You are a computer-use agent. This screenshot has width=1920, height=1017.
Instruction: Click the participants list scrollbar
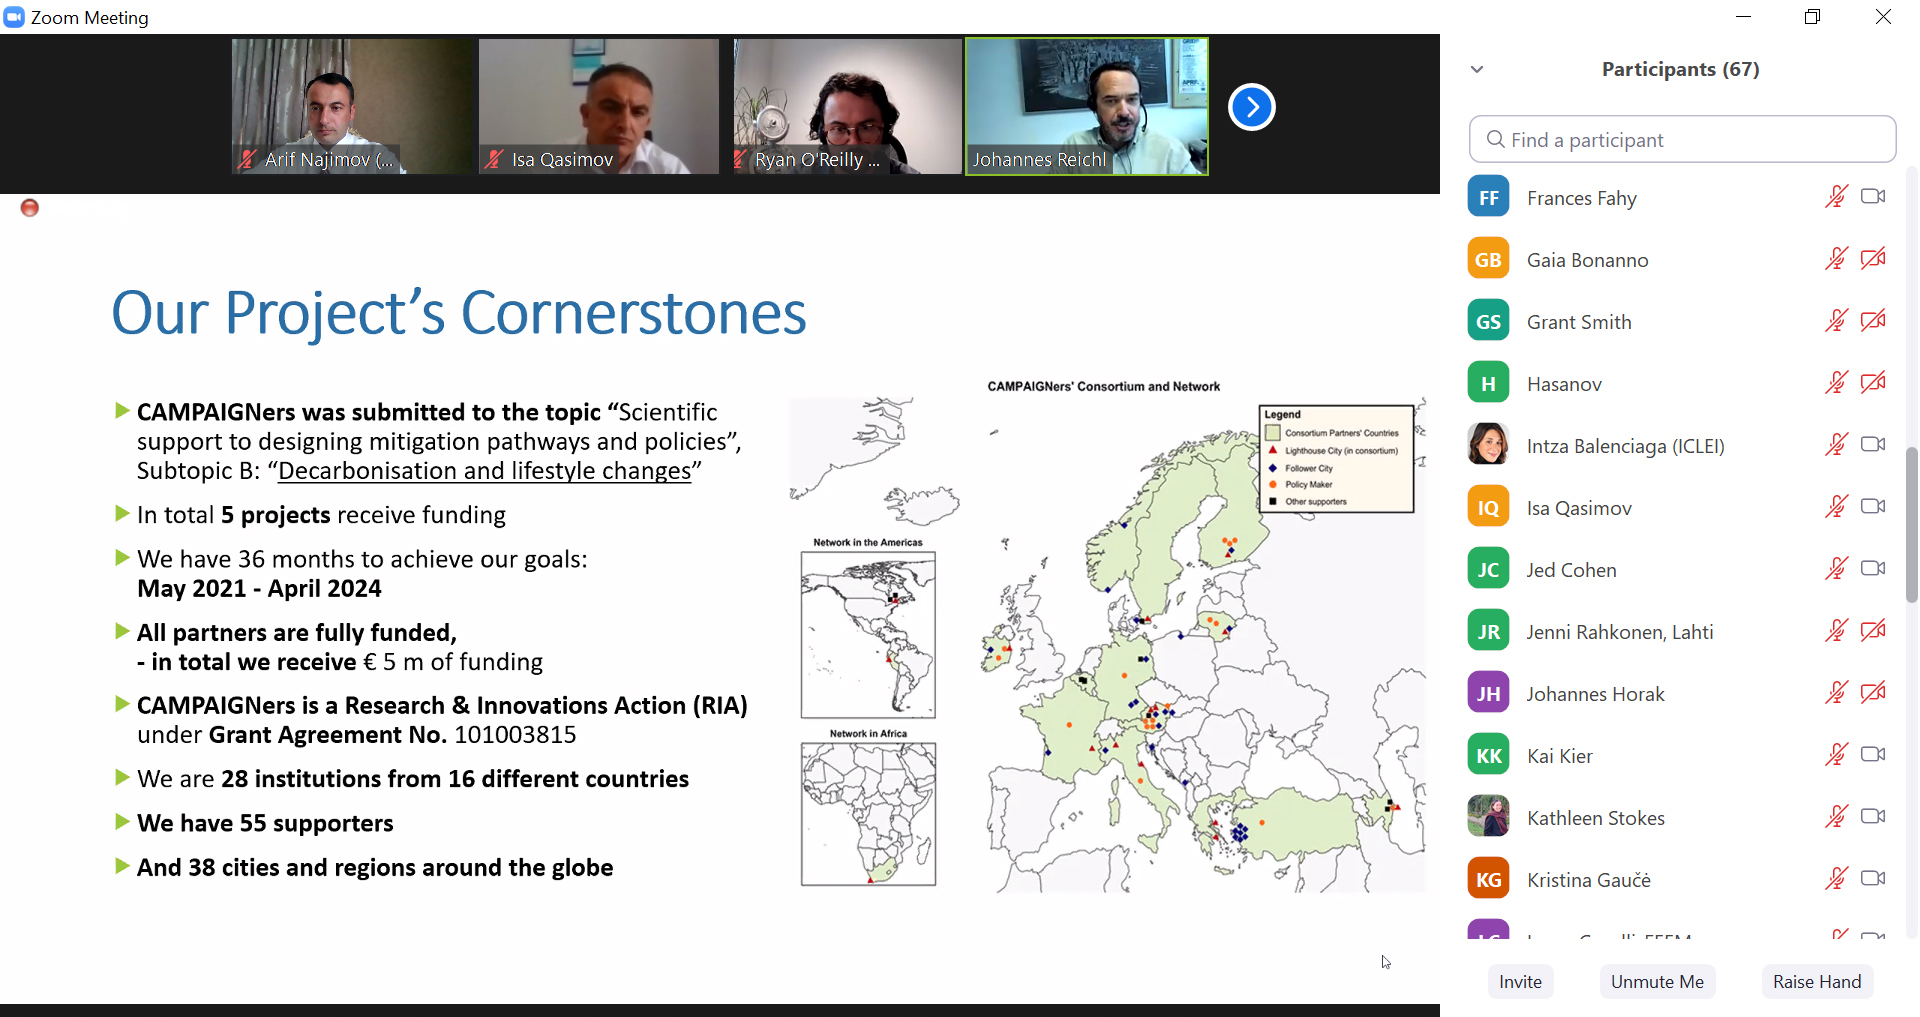1911,524
